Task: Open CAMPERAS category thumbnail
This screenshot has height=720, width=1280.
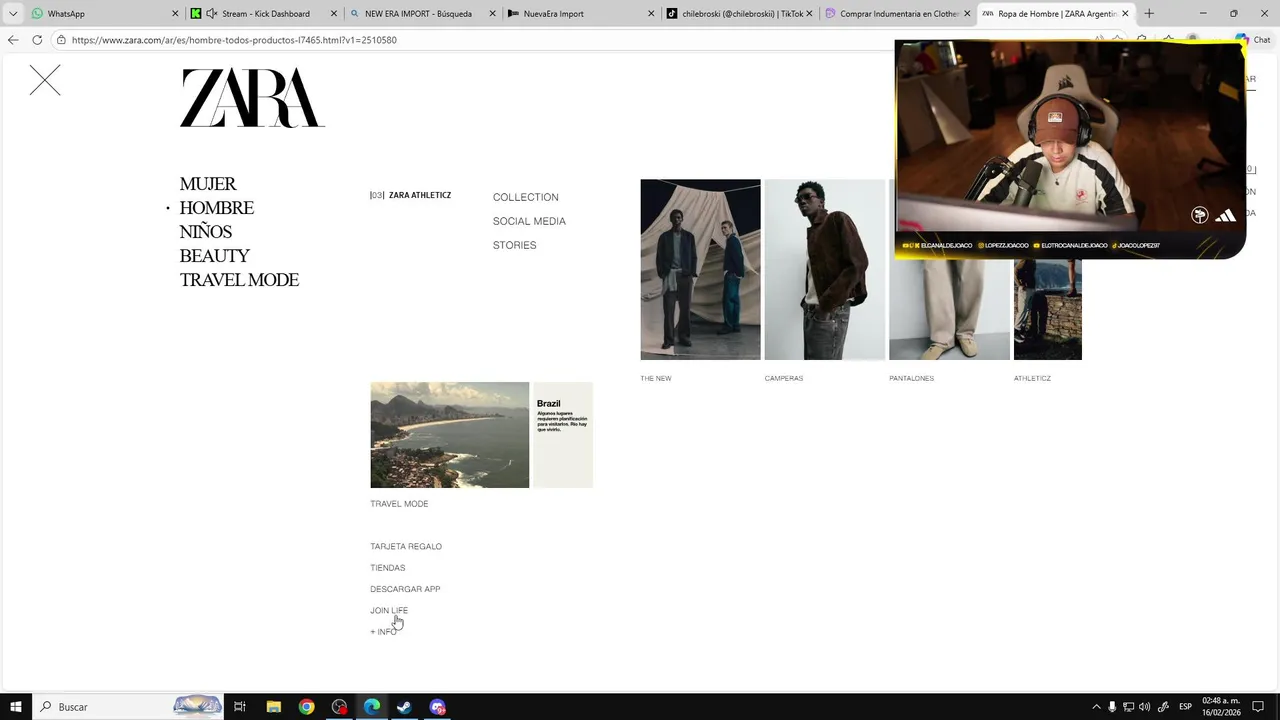Action: (x=825, y=270)
